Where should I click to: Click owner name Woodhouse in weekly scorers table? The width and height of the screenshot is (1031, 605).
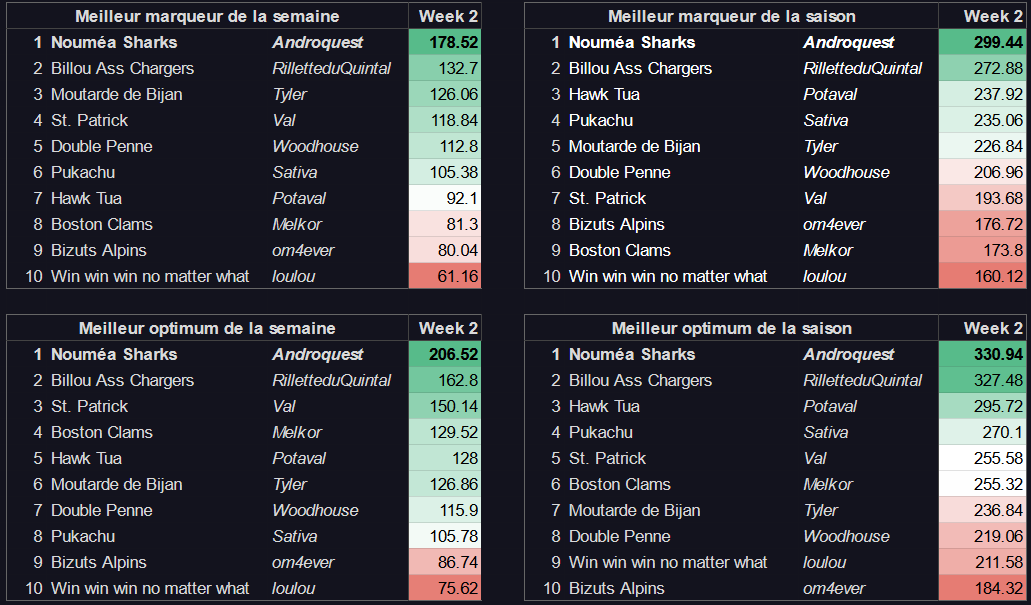click(316, 147)
